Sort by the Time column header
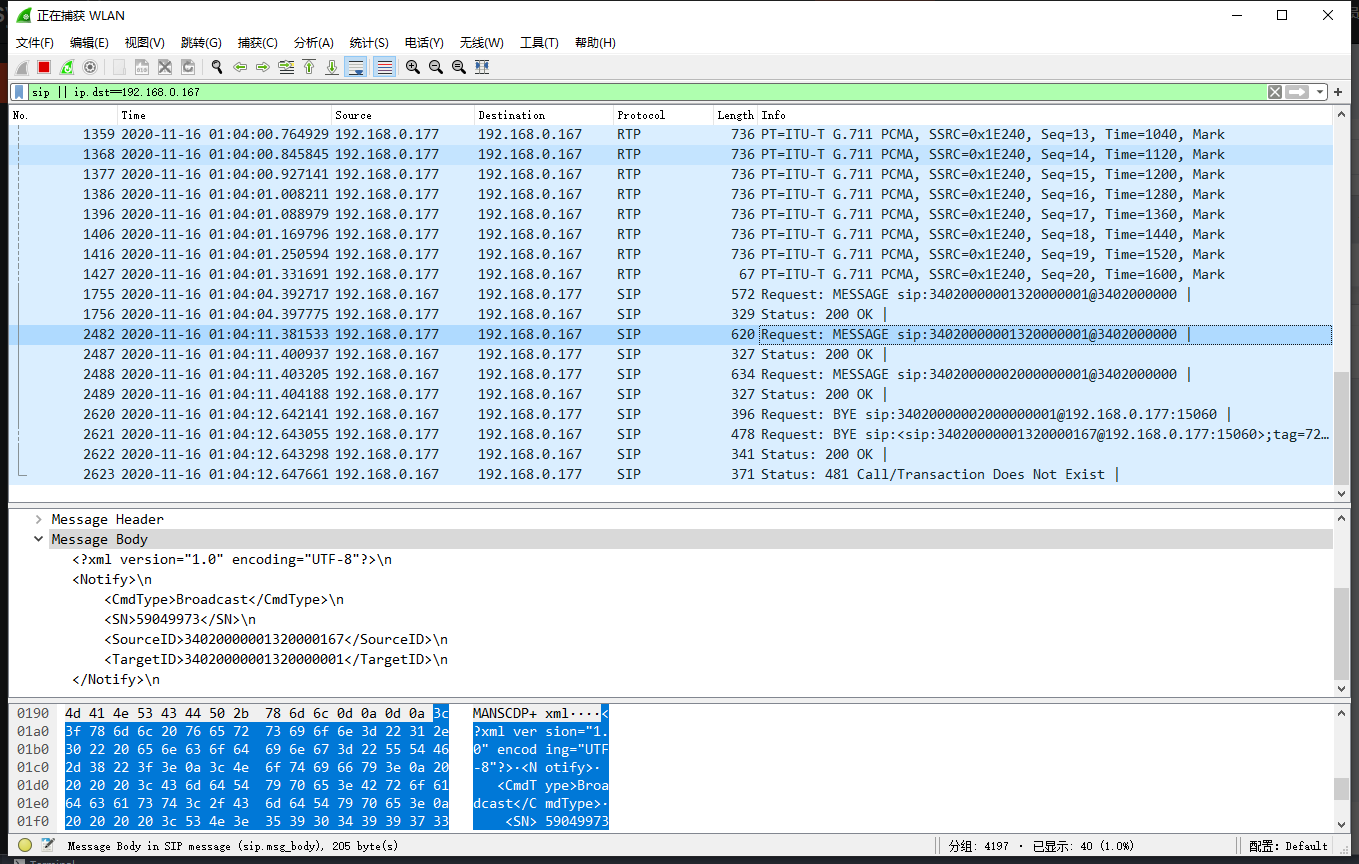This screenshot has height=864, width=1359. [224, 115]
